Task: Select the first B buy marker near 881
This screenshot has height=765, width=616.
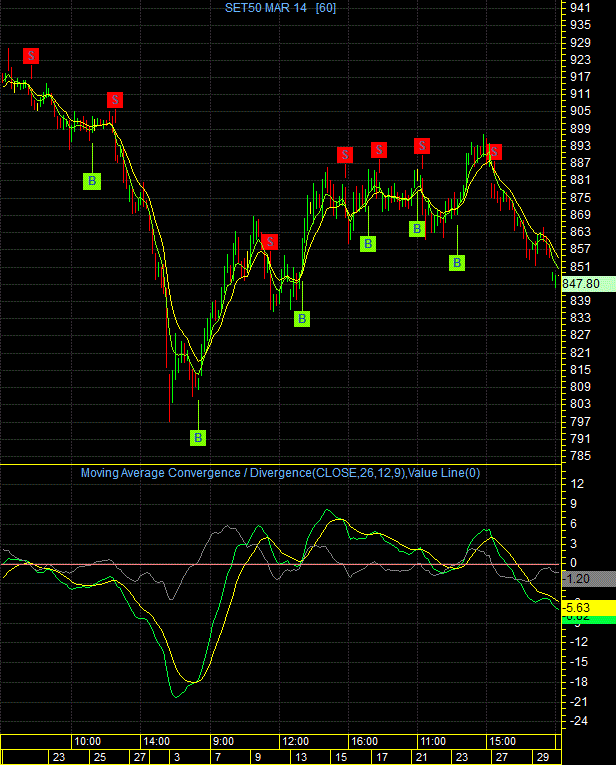Action: tap(92, 181)
